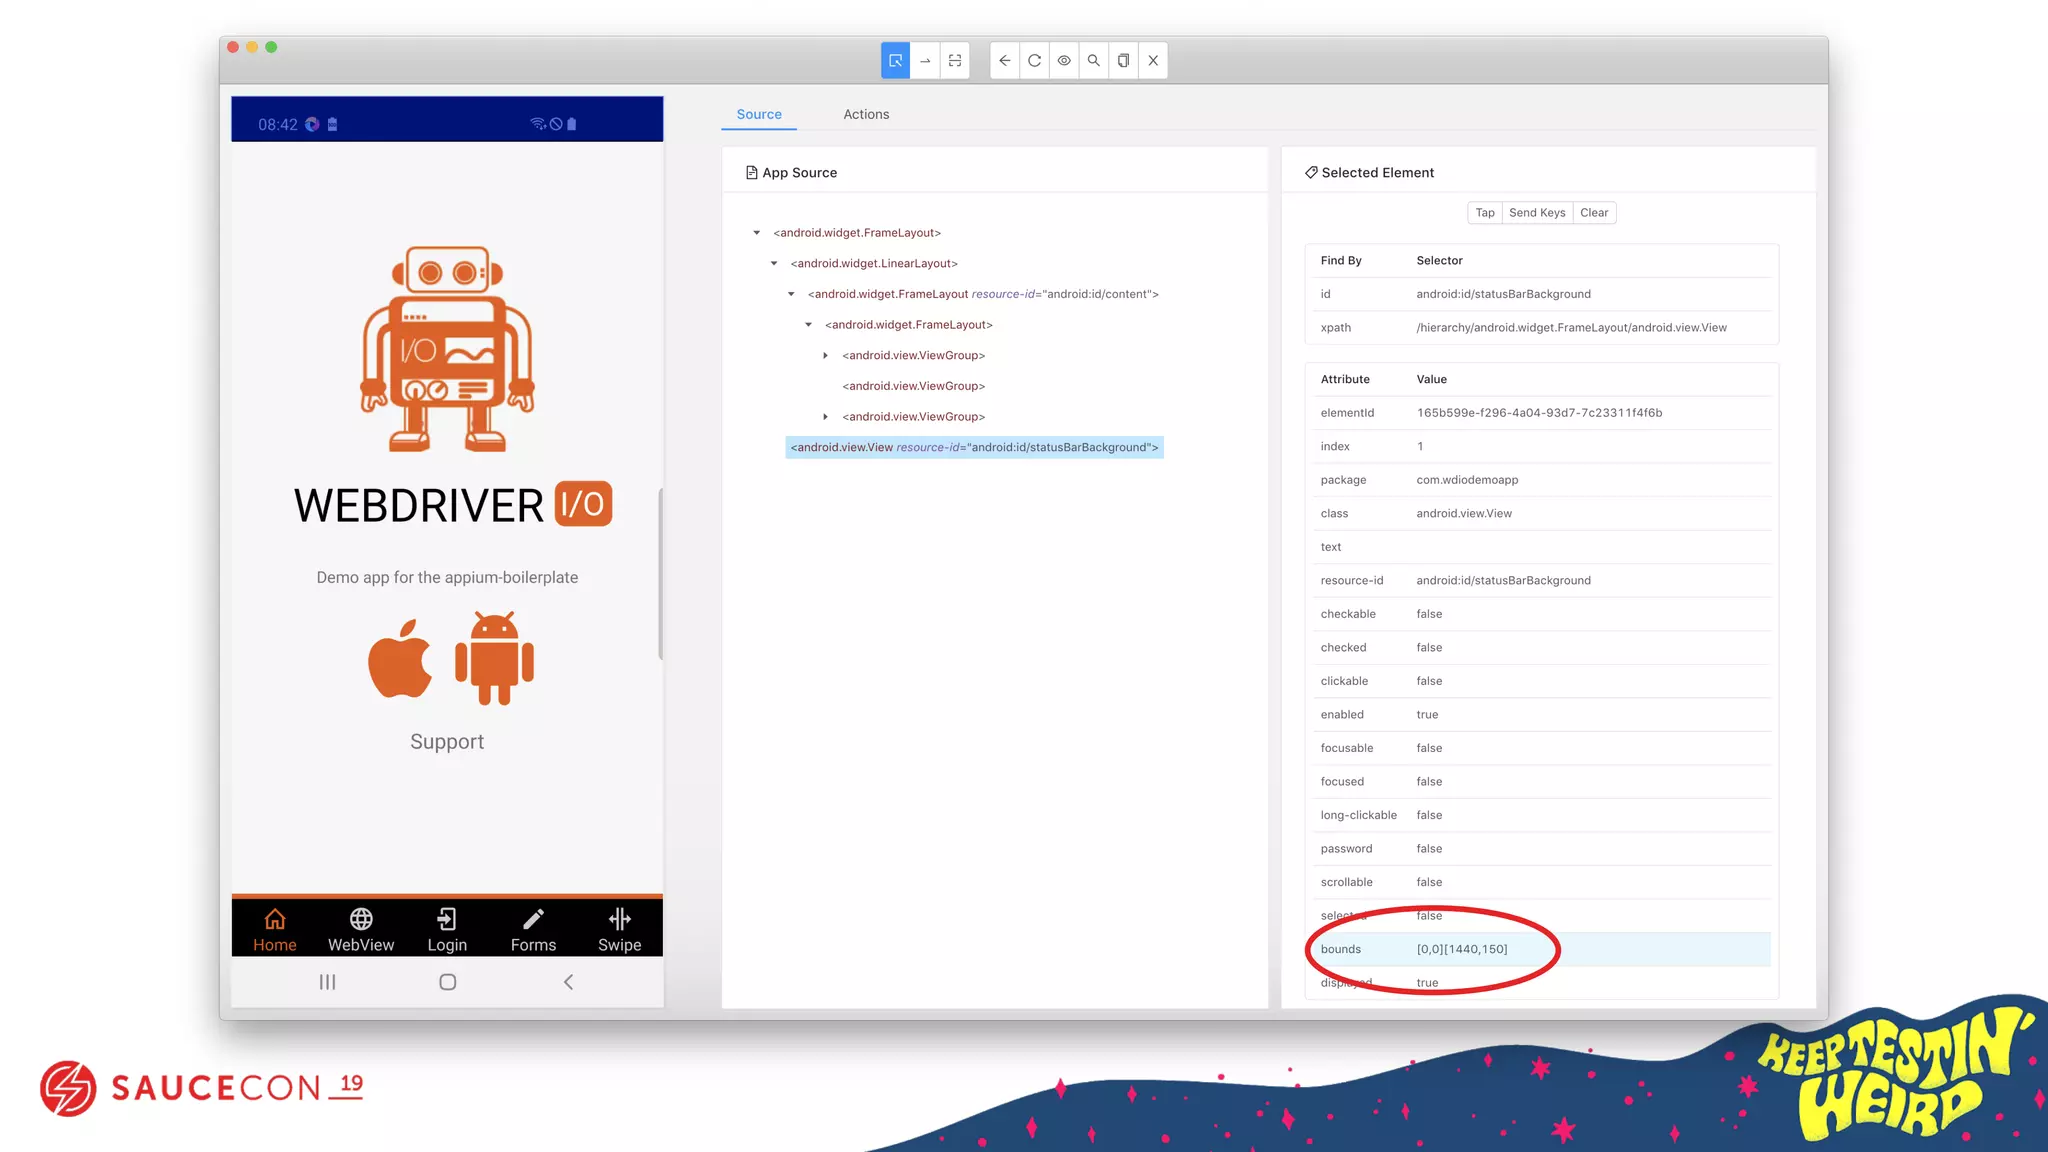Choose the Swipe By Coordinates arrow tool
Image resolution: width=2048 pixels, height=1152 pixels.
[x=925, y=61]
